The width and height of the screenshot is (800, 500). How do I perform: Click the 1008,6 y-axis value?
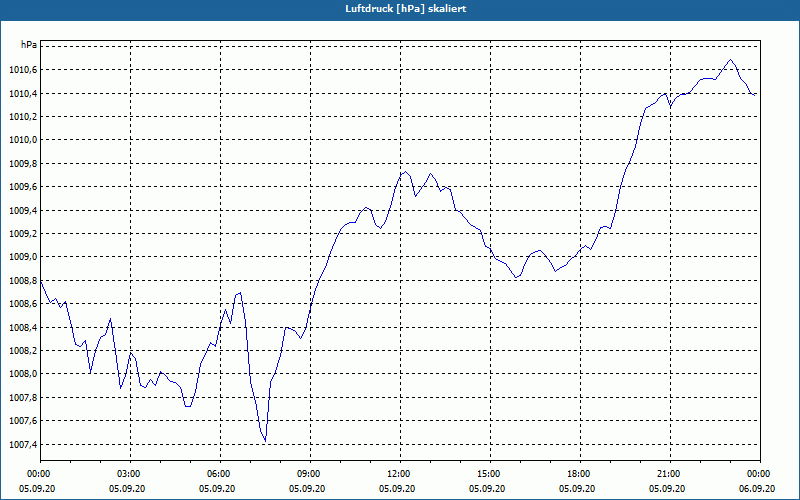(23, 304)
